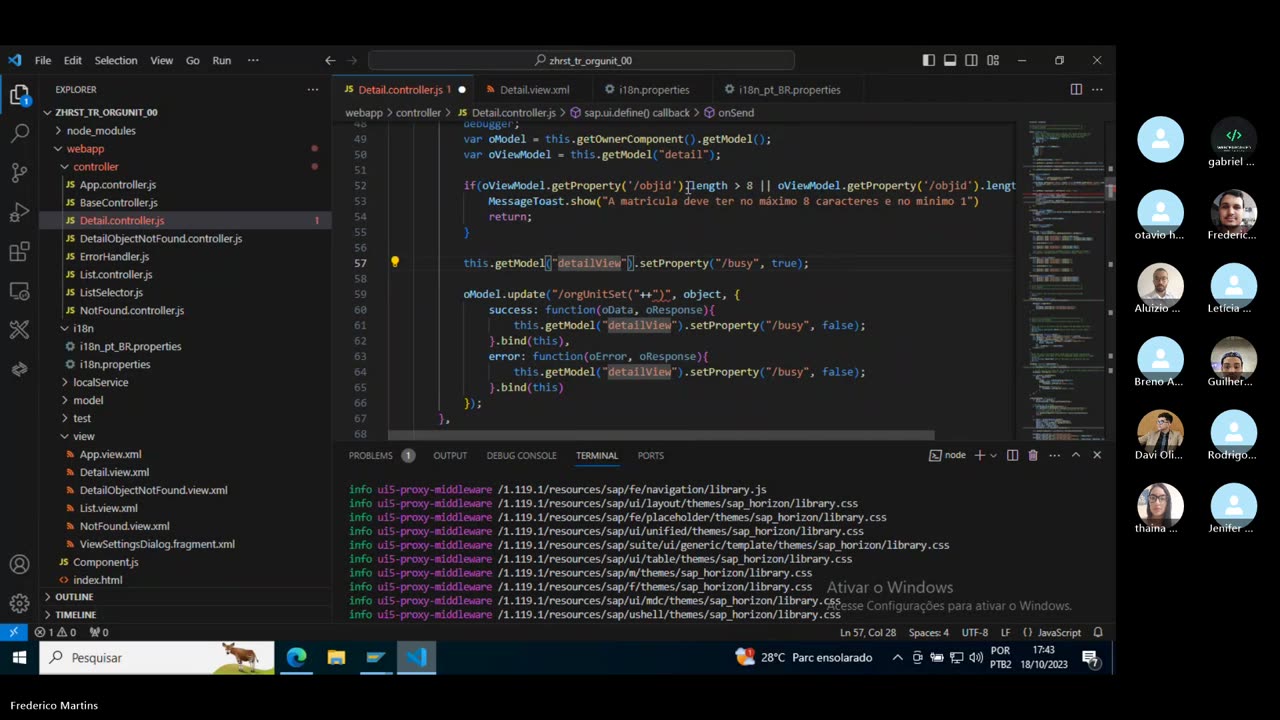Go back using the navigation arrow
1280x720 pixels.
click(x=330, y=60)
